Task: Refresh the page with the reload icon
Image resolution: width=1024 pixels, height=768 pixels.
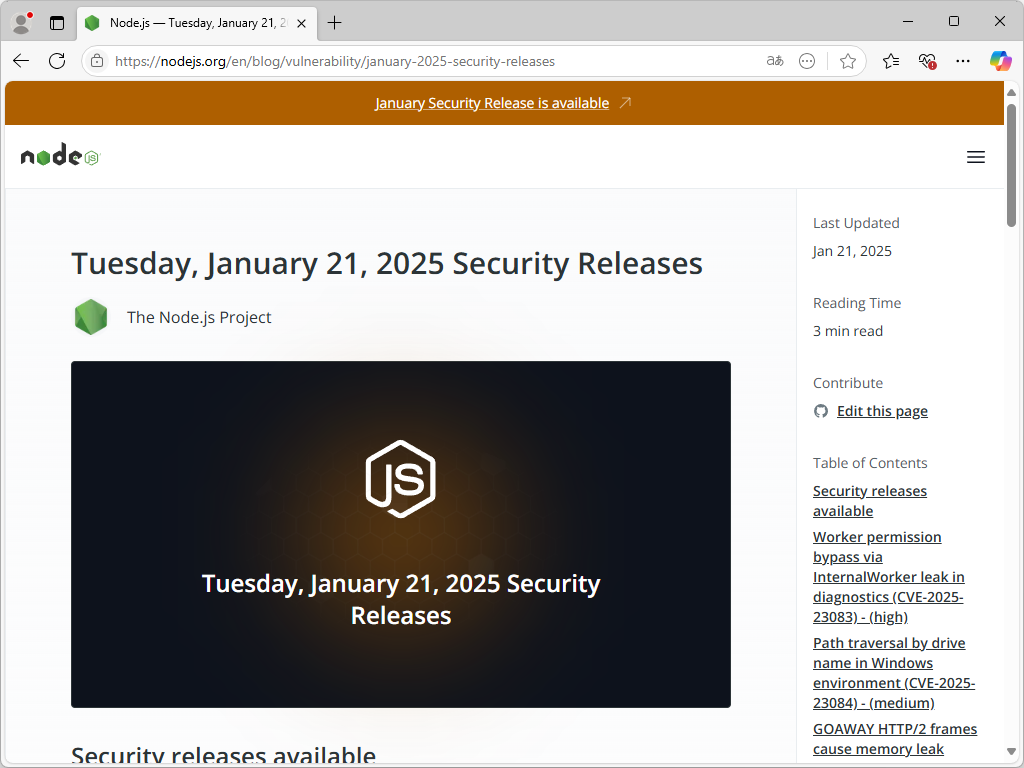Action: tap(57, 61)
